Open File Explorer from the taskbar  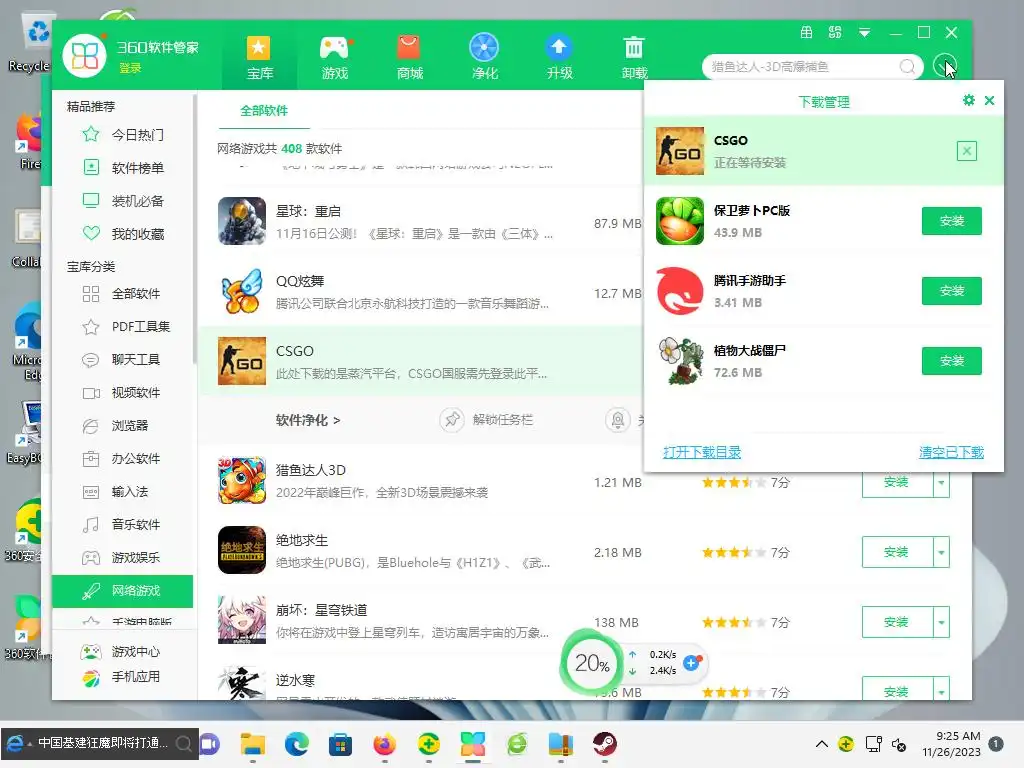pyautogui.click(x=253, y=744)
